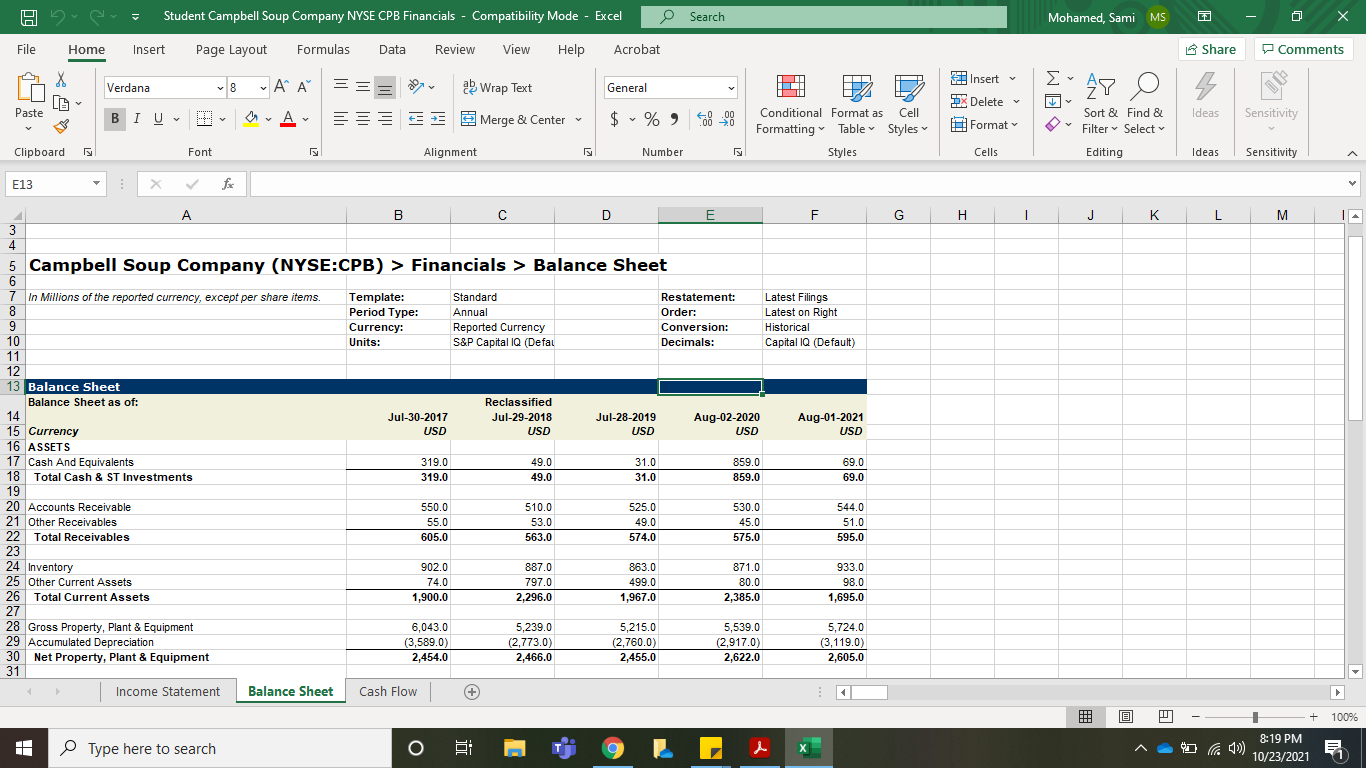Click the Share button

[1211, 48]
